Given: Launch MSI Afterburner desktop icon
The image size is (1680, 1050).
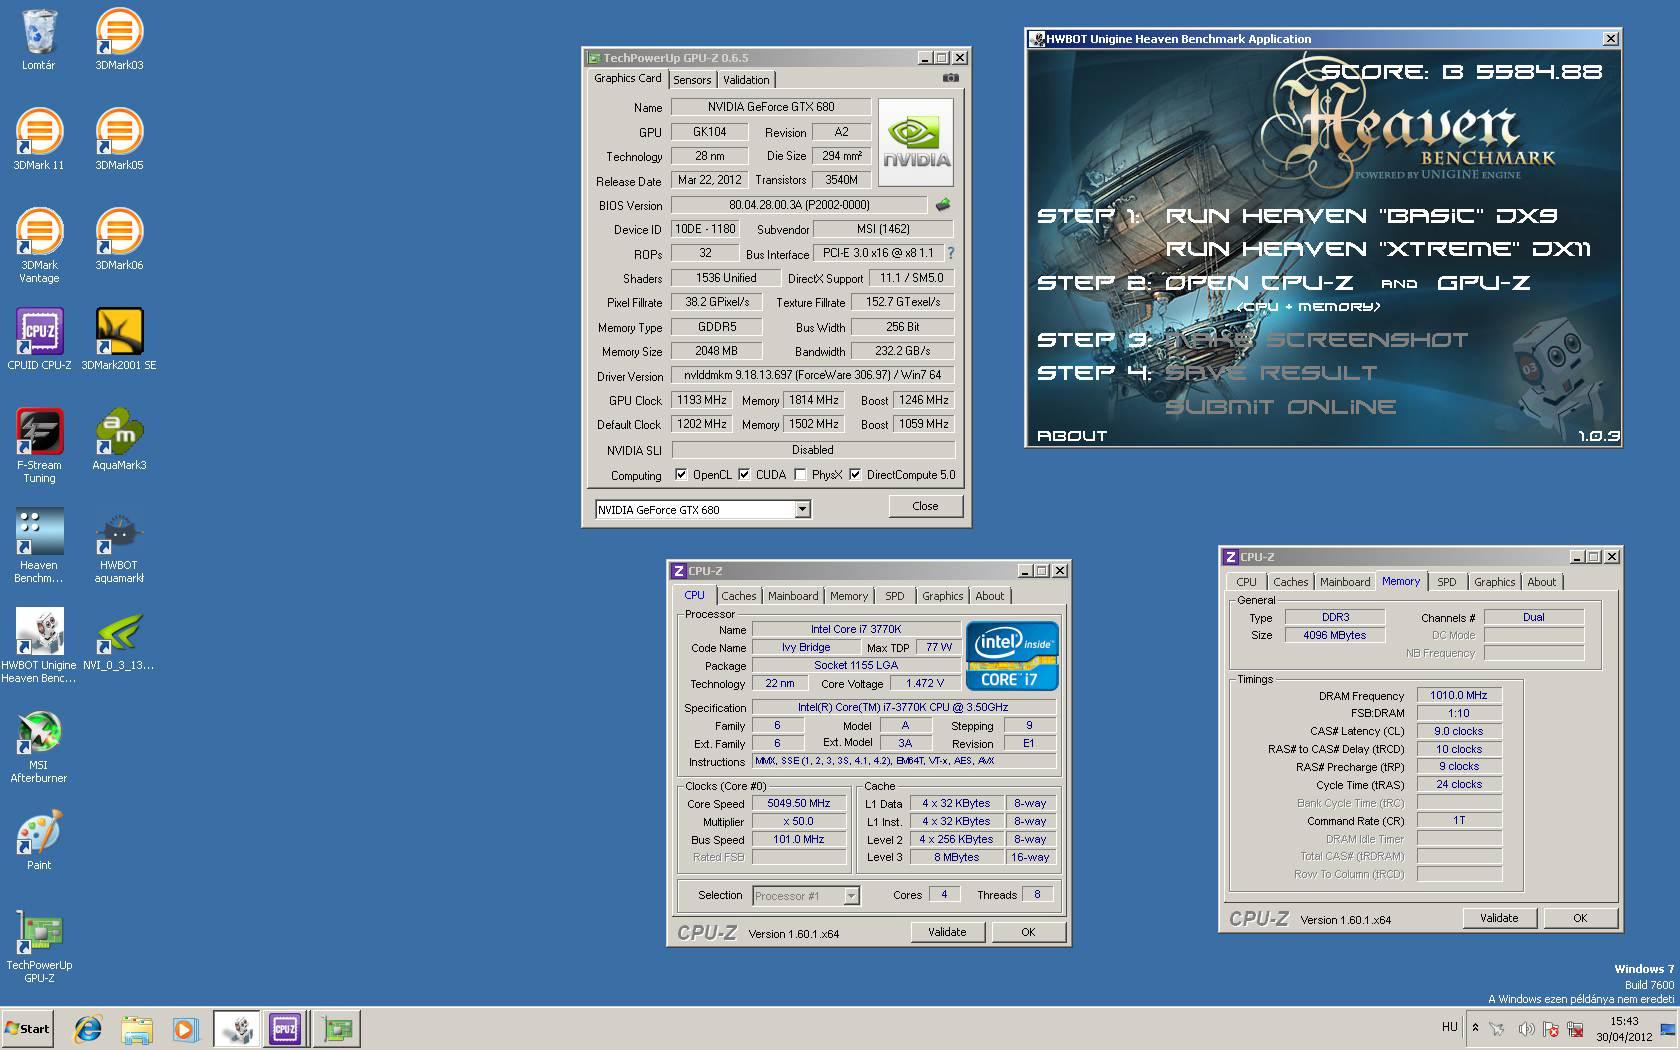Looking at the screenshot, I should (39, 746).
